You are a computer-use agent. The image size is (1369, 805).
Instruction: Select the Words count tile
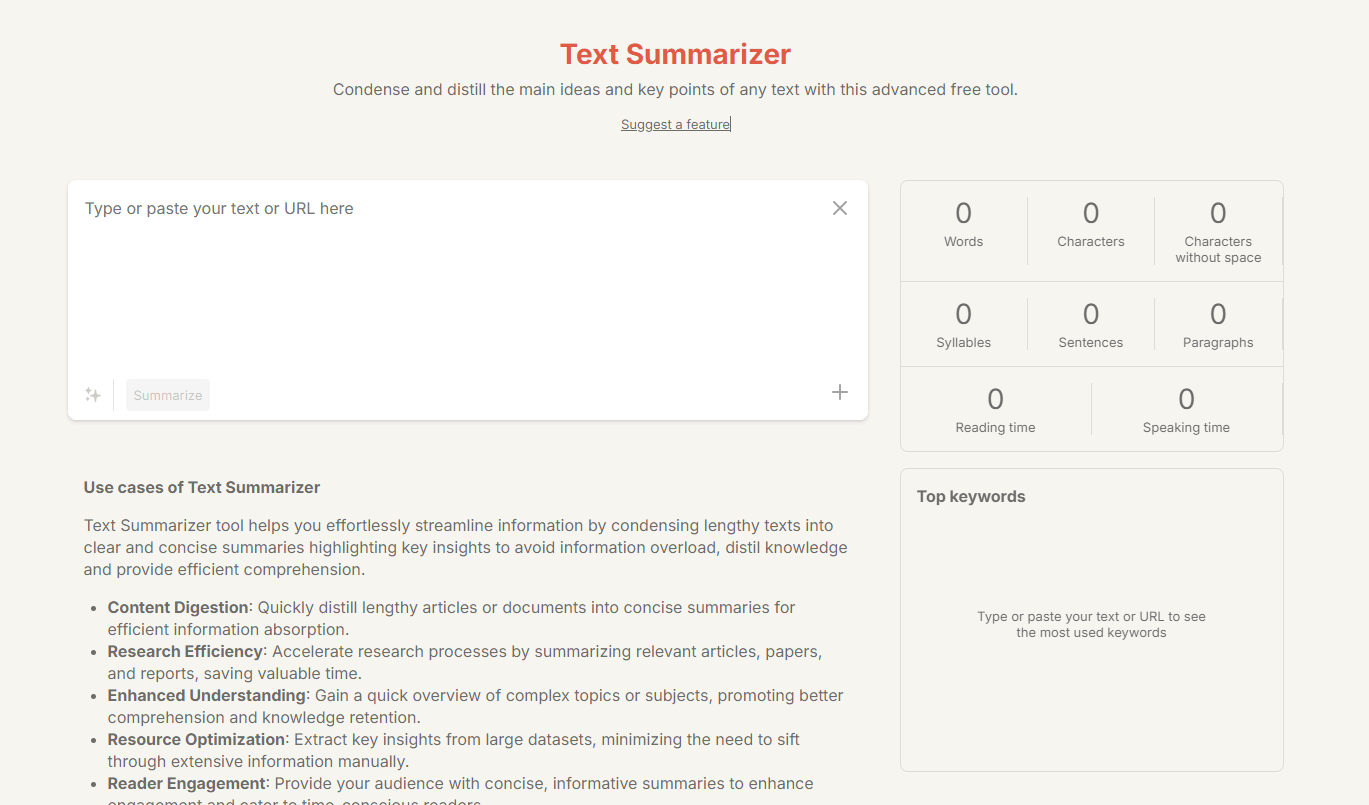[x=963, y=225]
